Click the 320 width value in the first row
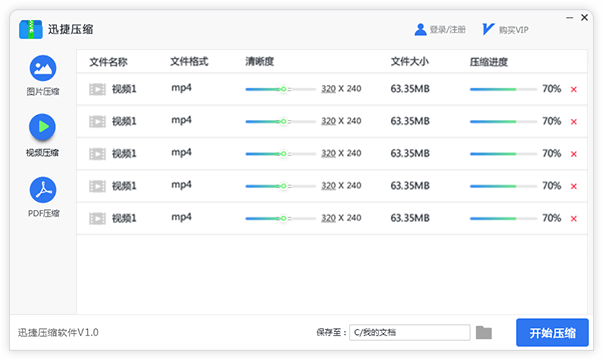603x360 pixels. 328,89
